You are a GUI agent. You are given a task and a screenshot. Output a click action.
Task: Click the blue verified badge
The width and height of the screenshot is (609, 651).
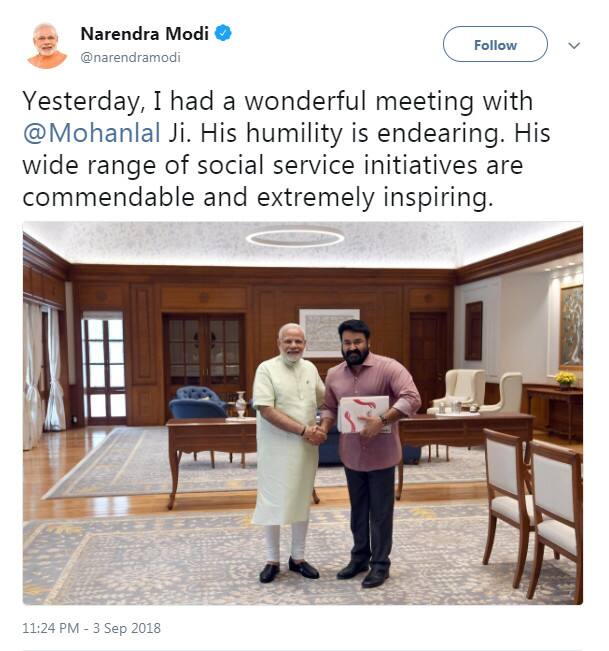pyautogui.click(x=223, y=33)
